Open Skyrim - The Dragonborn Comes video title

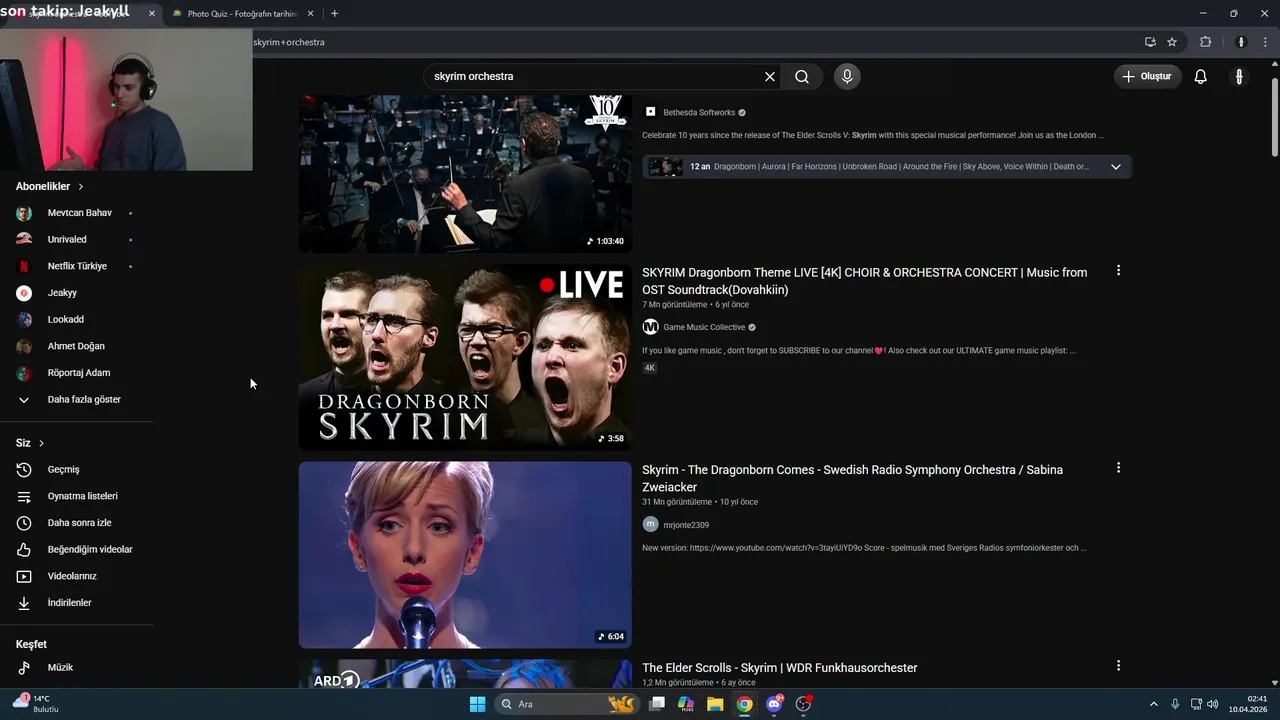point(852,478)
